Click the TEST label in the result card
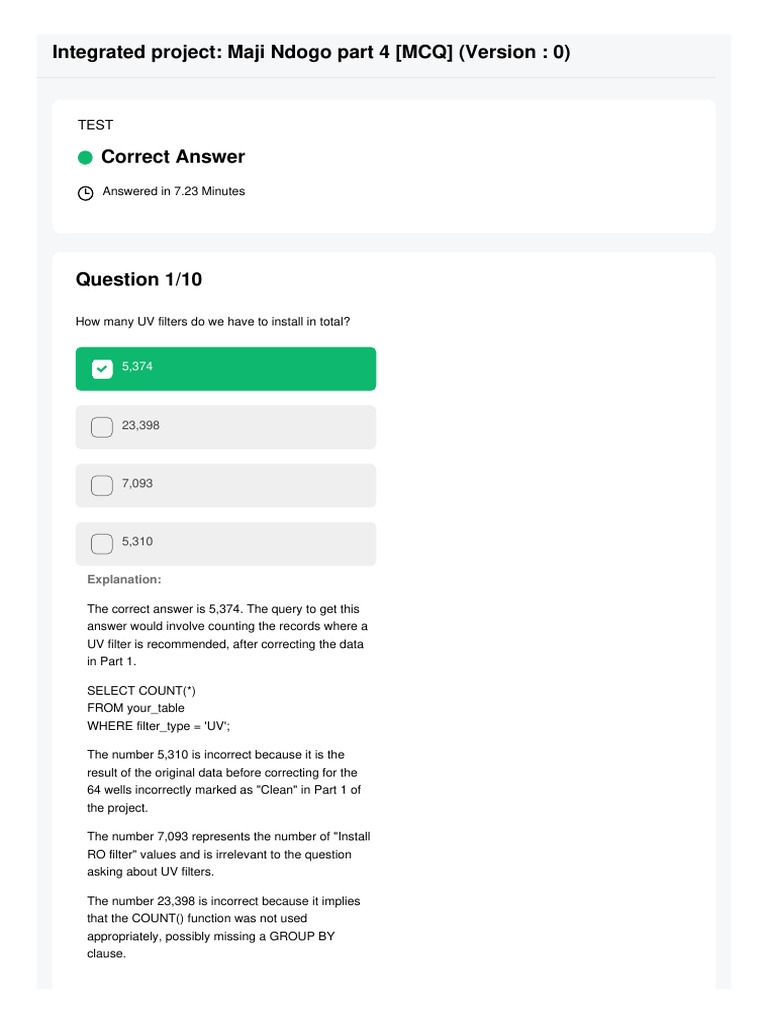 [95, 125]
